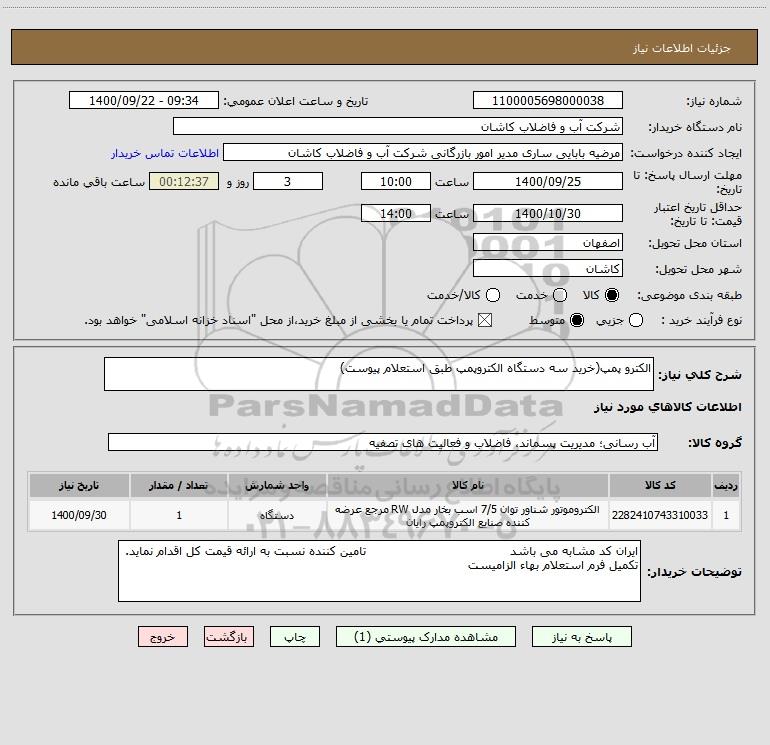Click the کد کالا column header
The image size is (770, 745).
660,485
